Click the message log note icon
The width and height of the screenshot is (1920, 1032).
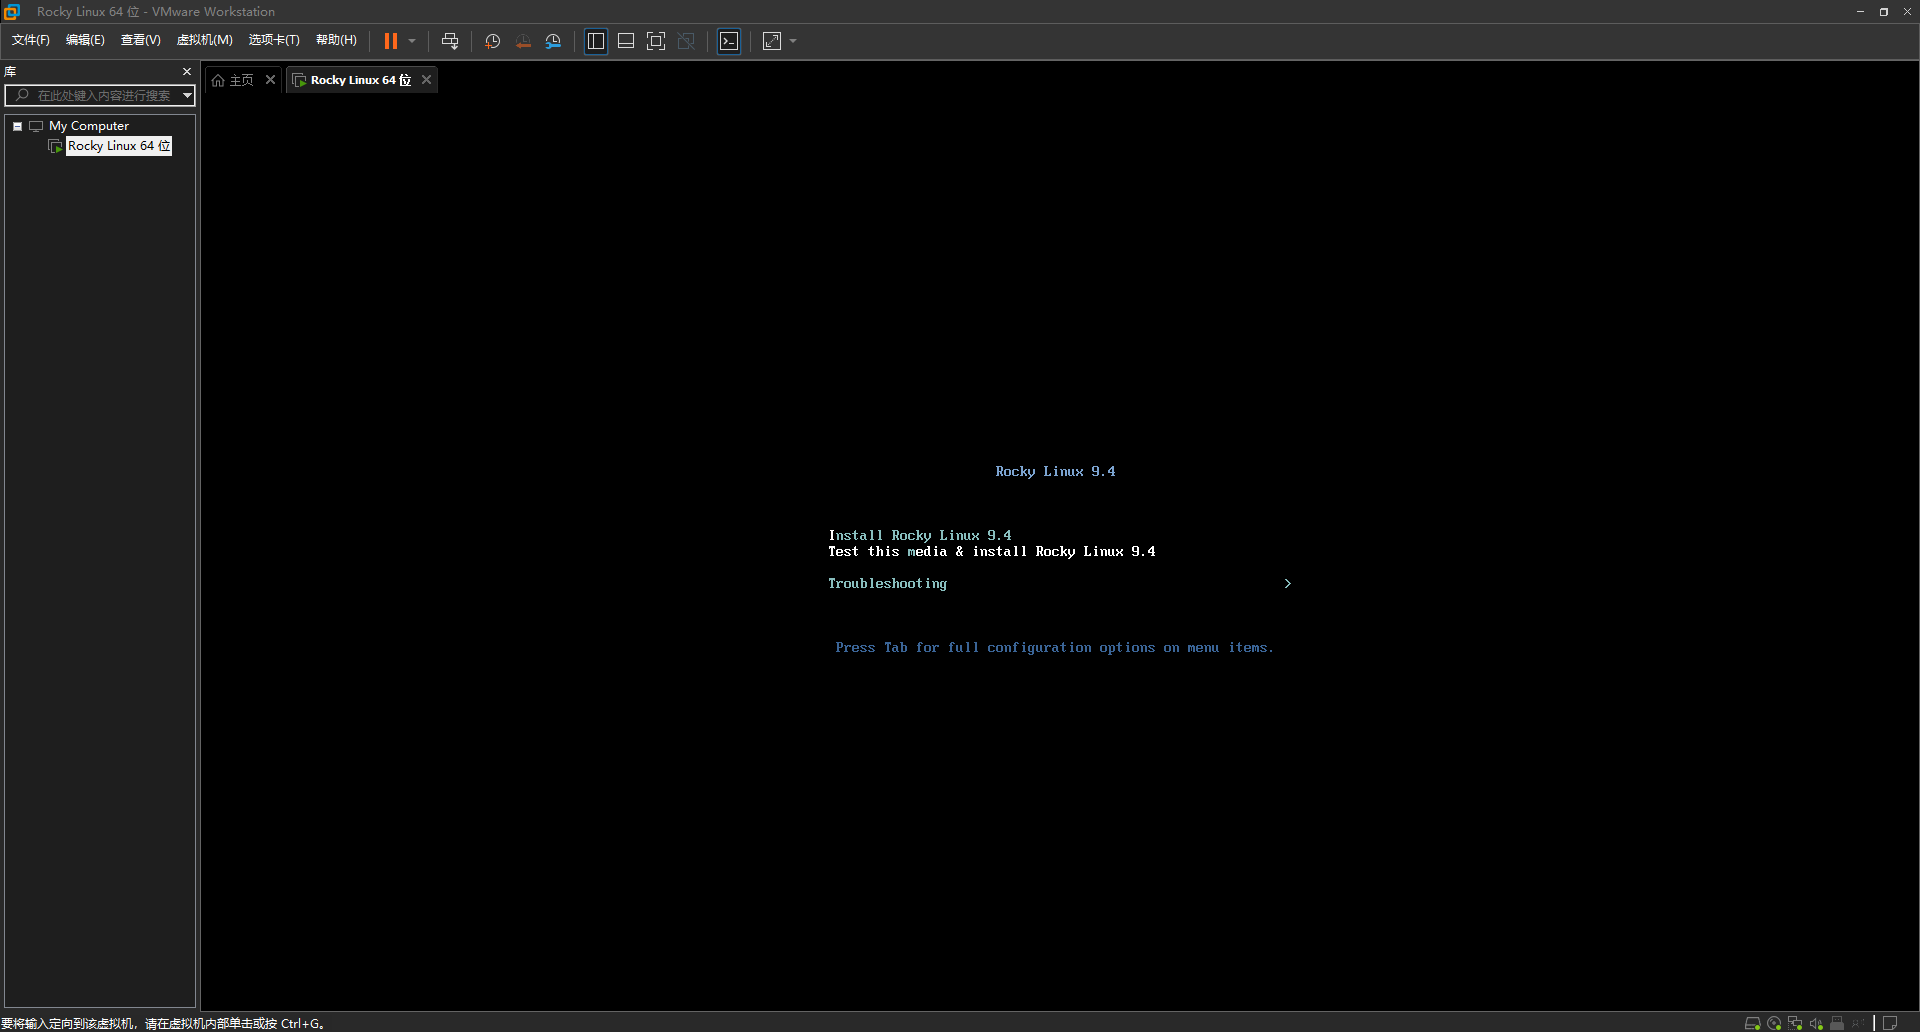tap(1890, 1023)
